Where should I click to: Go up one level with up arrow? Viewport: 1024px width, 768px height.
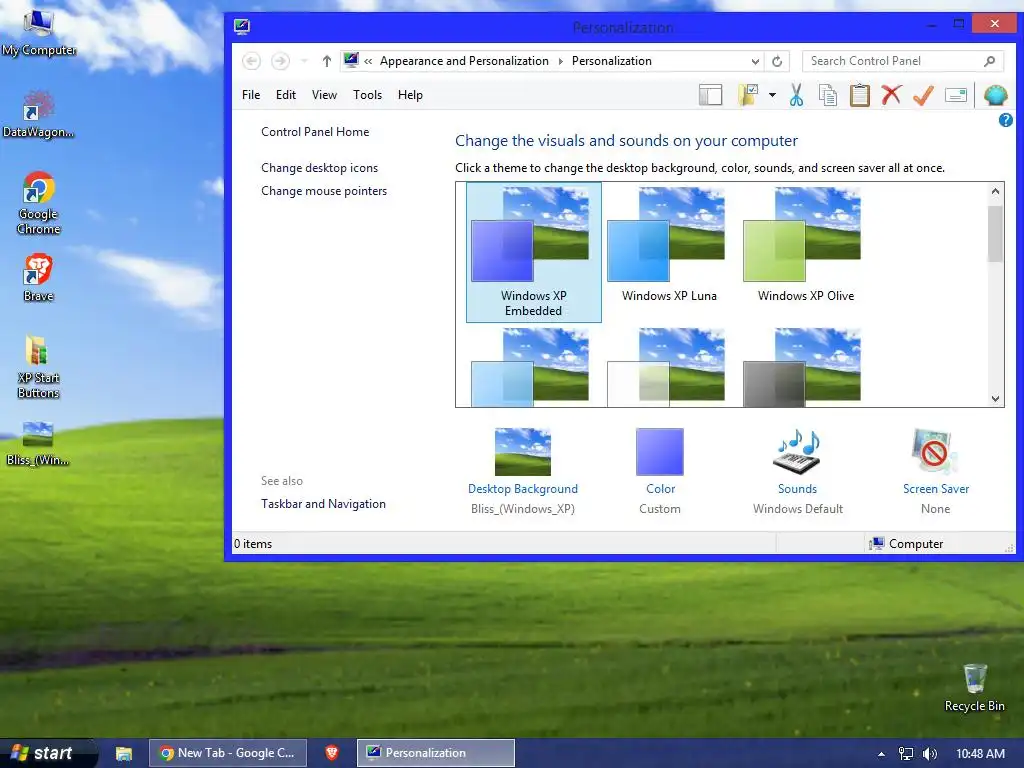tap(327, 61)
